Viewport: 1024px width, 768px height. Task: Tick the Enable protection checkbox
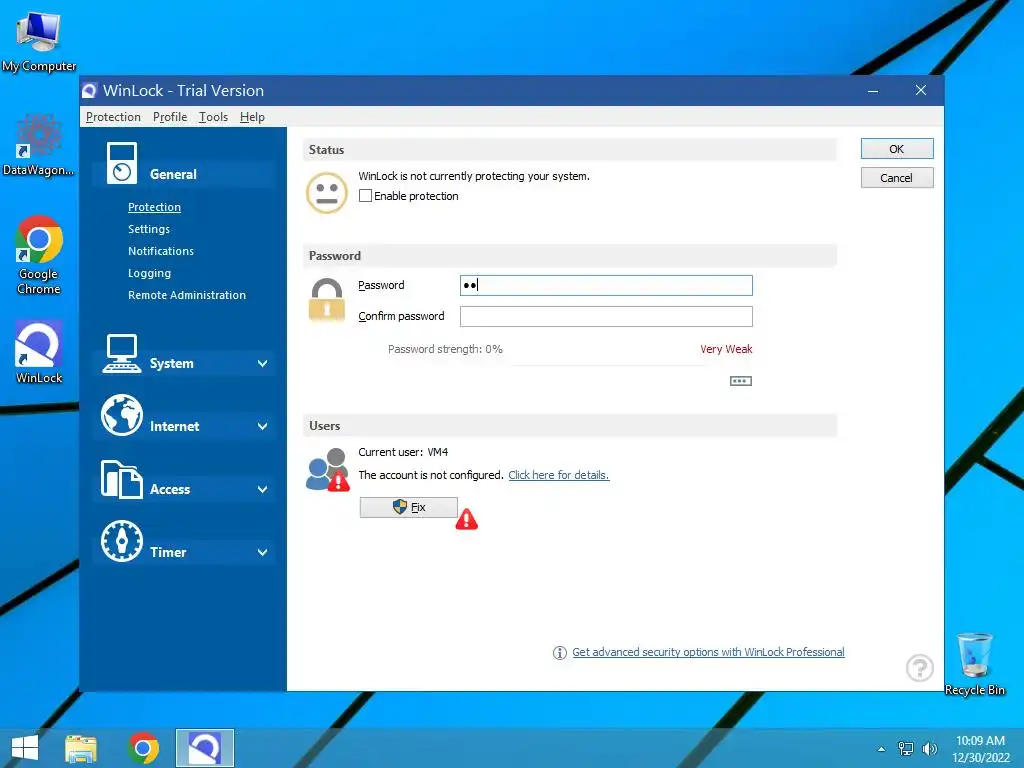click(x=365, y=196)
